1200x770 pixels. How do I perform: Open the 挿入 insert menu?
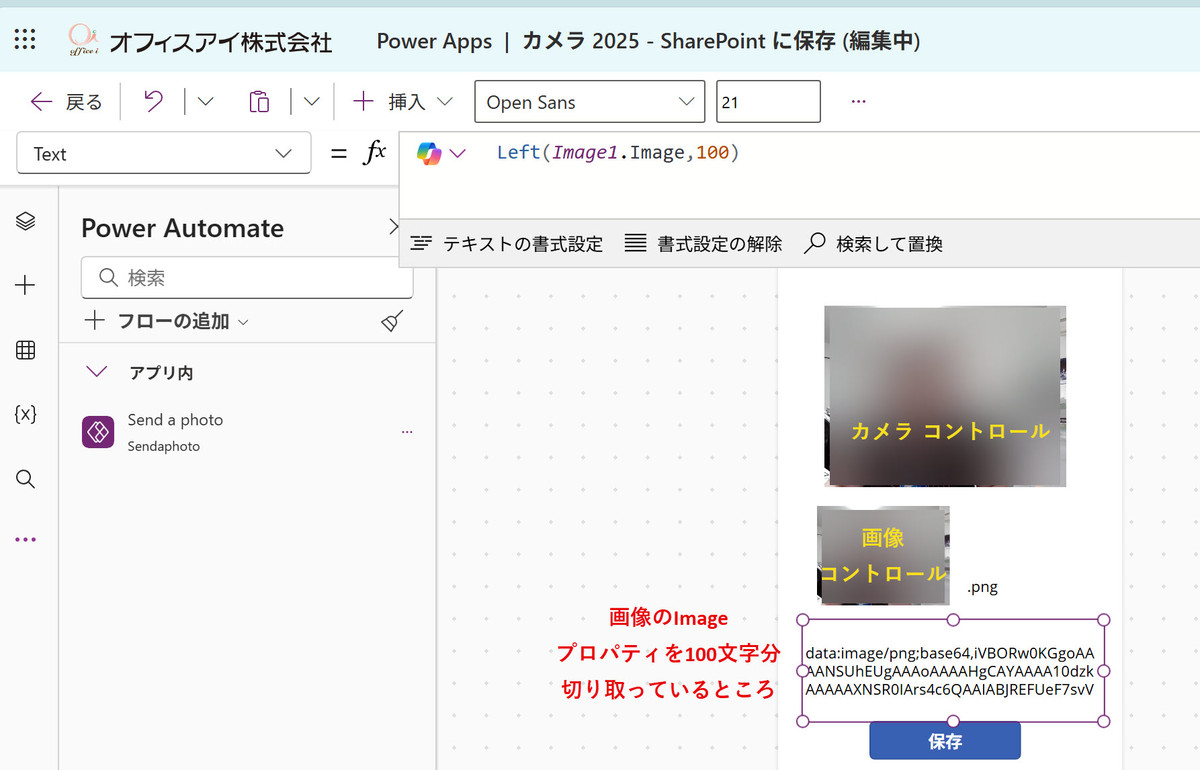click(403, 101)
